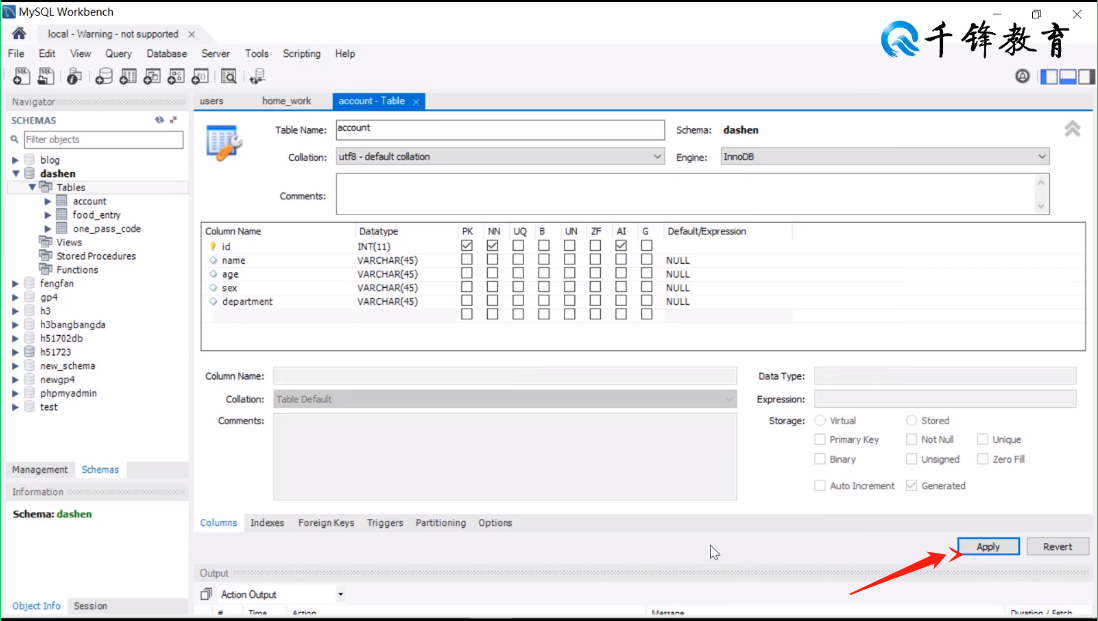Click the copy icon beside Action Output
This screenshot has height=621, width=1098.
click(x=206, y=594)
